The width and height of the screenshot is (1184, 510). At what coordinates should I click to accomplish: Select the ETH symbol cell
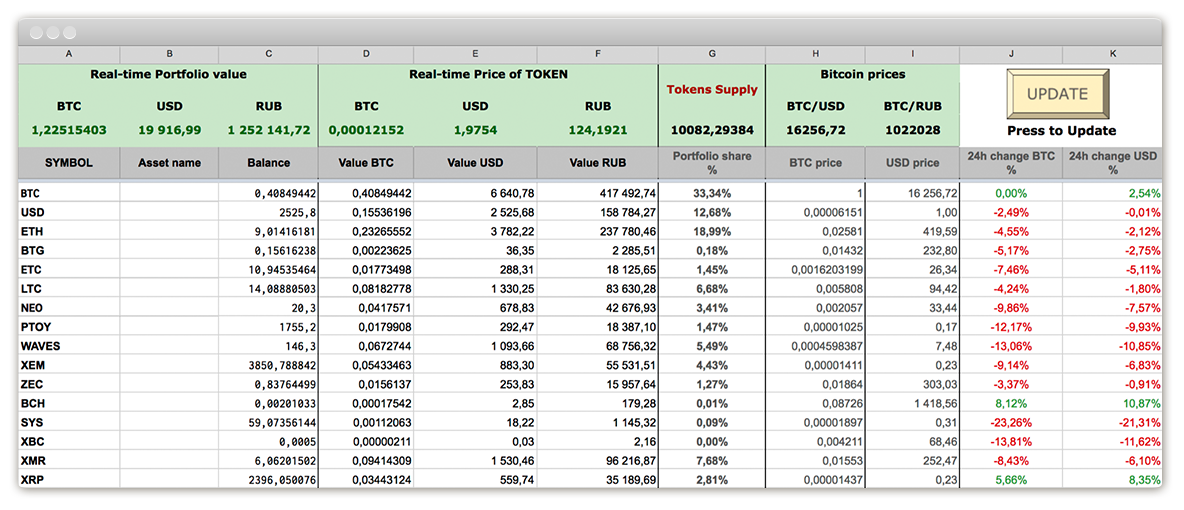pyautogui.click(x=69, y=231)
